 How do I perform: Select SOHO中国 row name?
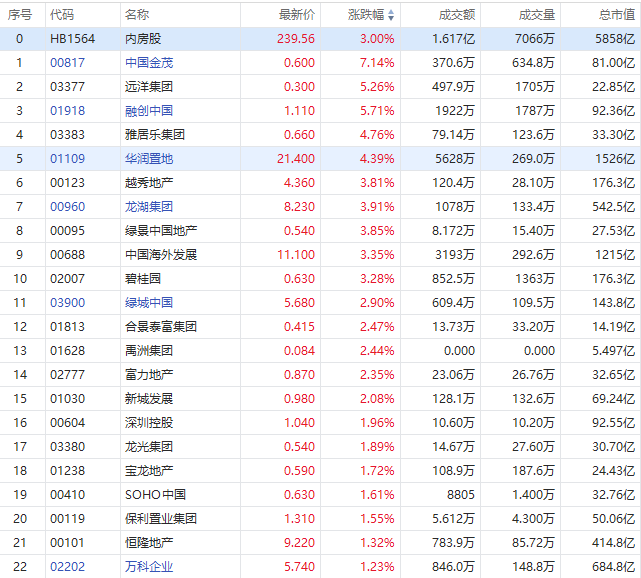click(x=155, y=495)
